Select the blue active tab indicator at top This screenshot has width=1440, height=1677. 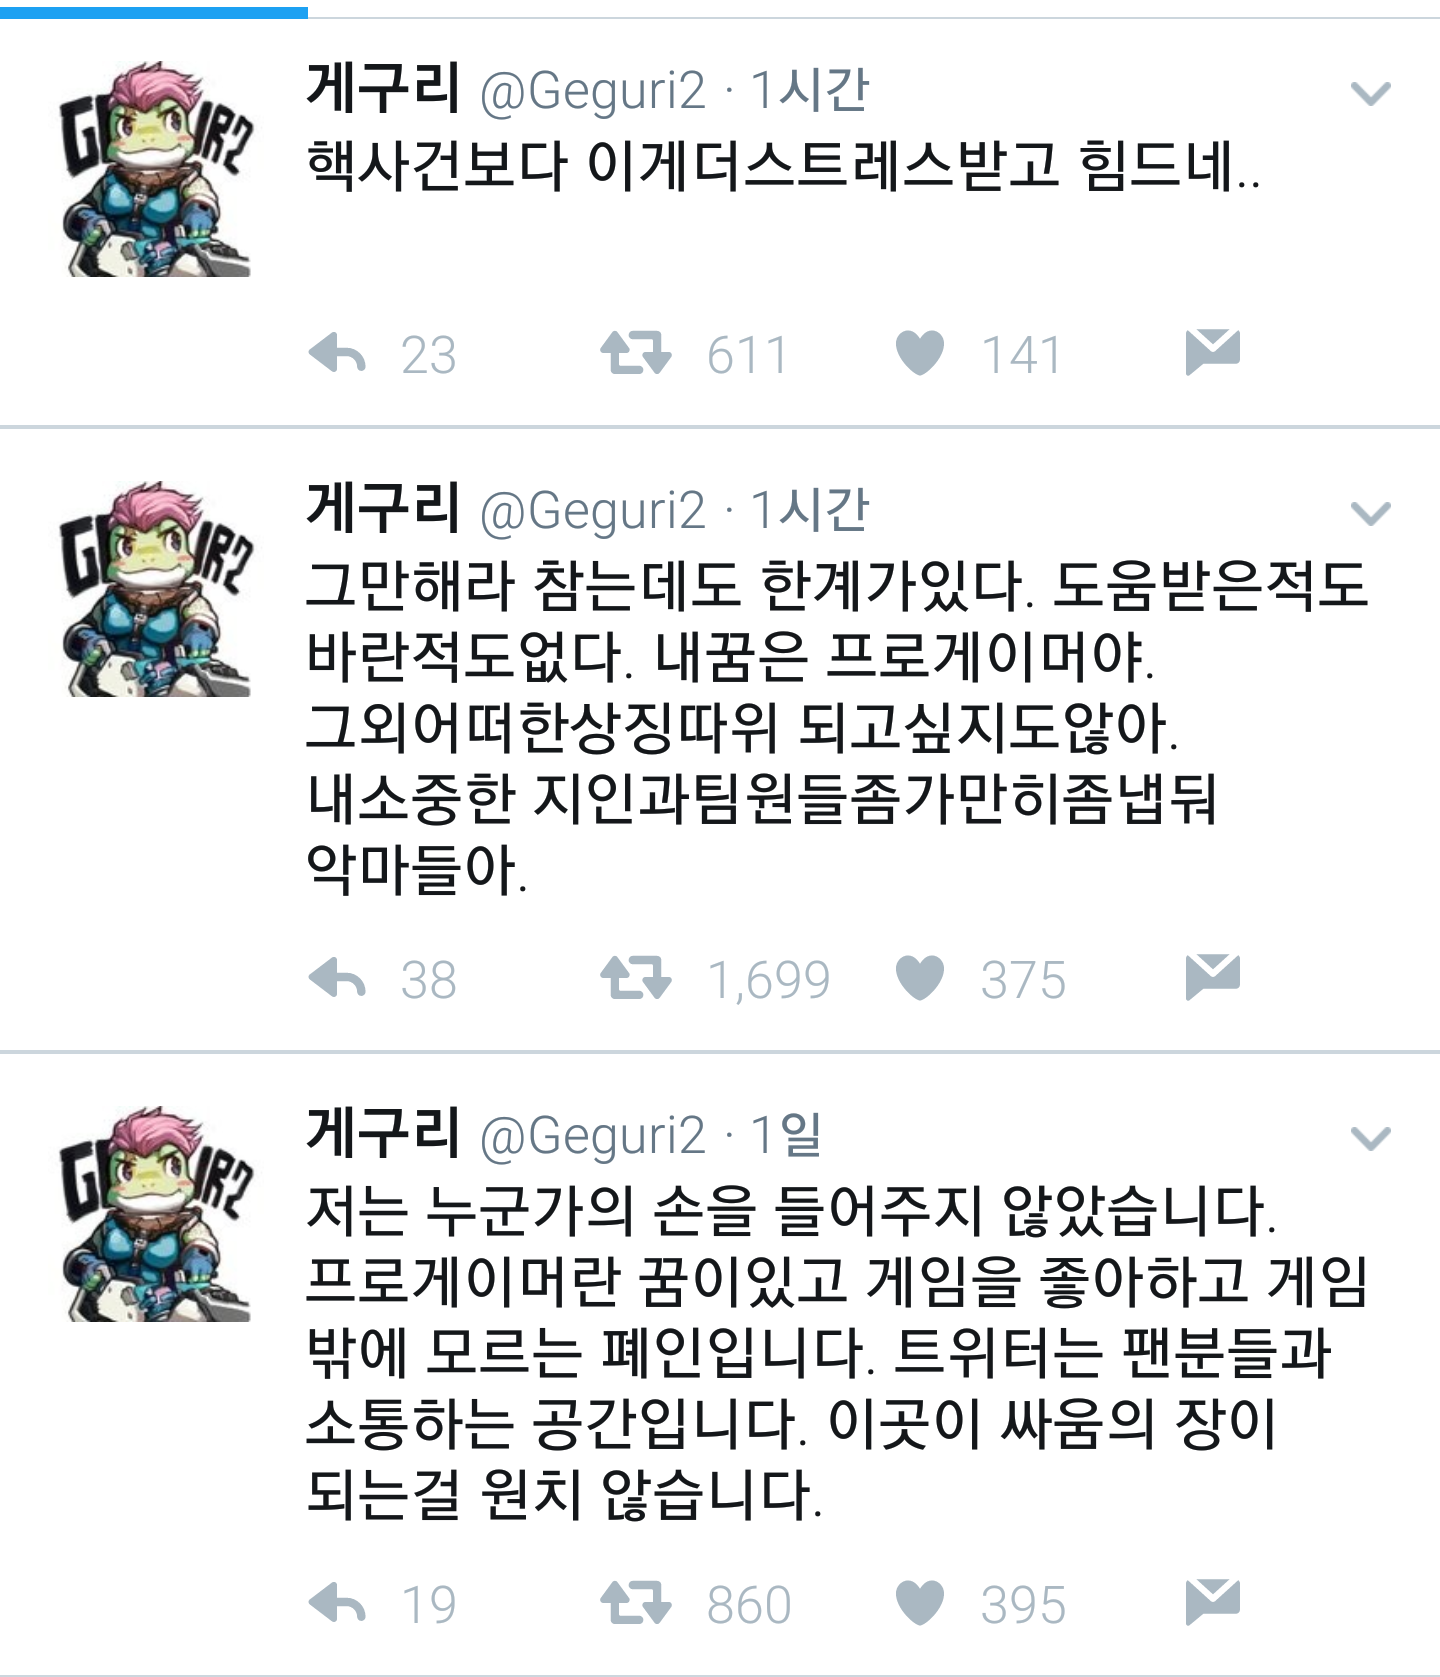(x=154, y=12)
